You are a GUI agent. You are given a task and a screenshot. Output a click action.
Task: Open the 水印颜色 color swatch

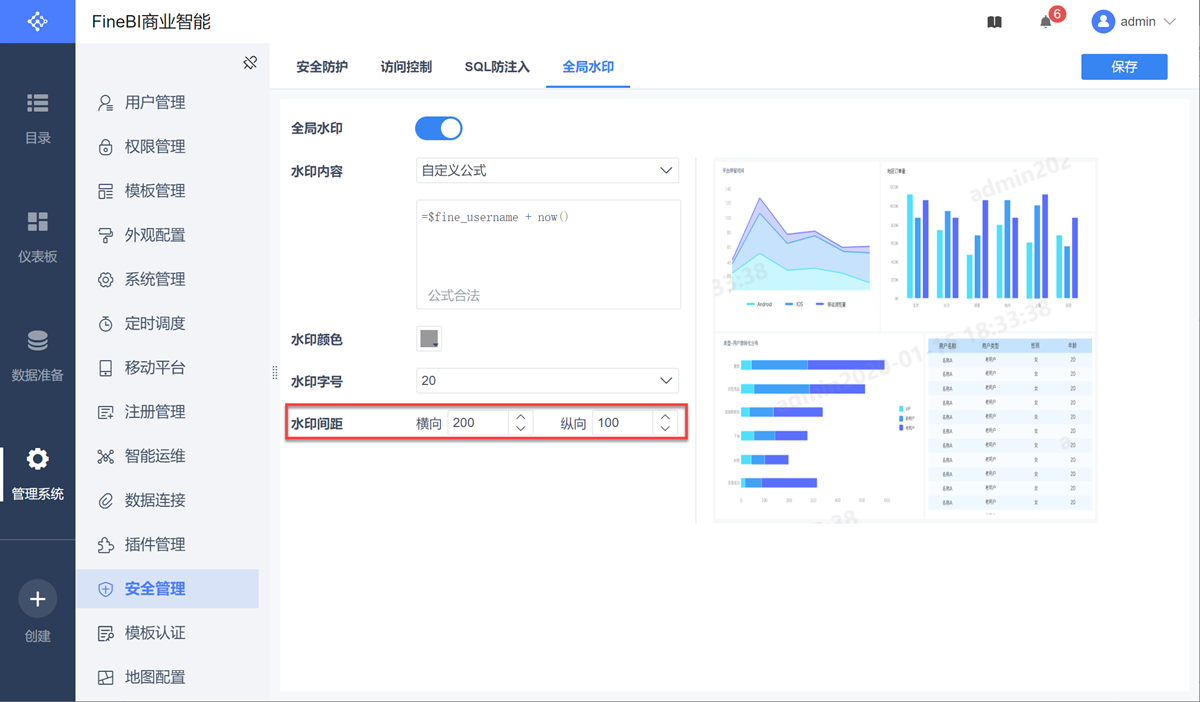click(x=429, y=339)
